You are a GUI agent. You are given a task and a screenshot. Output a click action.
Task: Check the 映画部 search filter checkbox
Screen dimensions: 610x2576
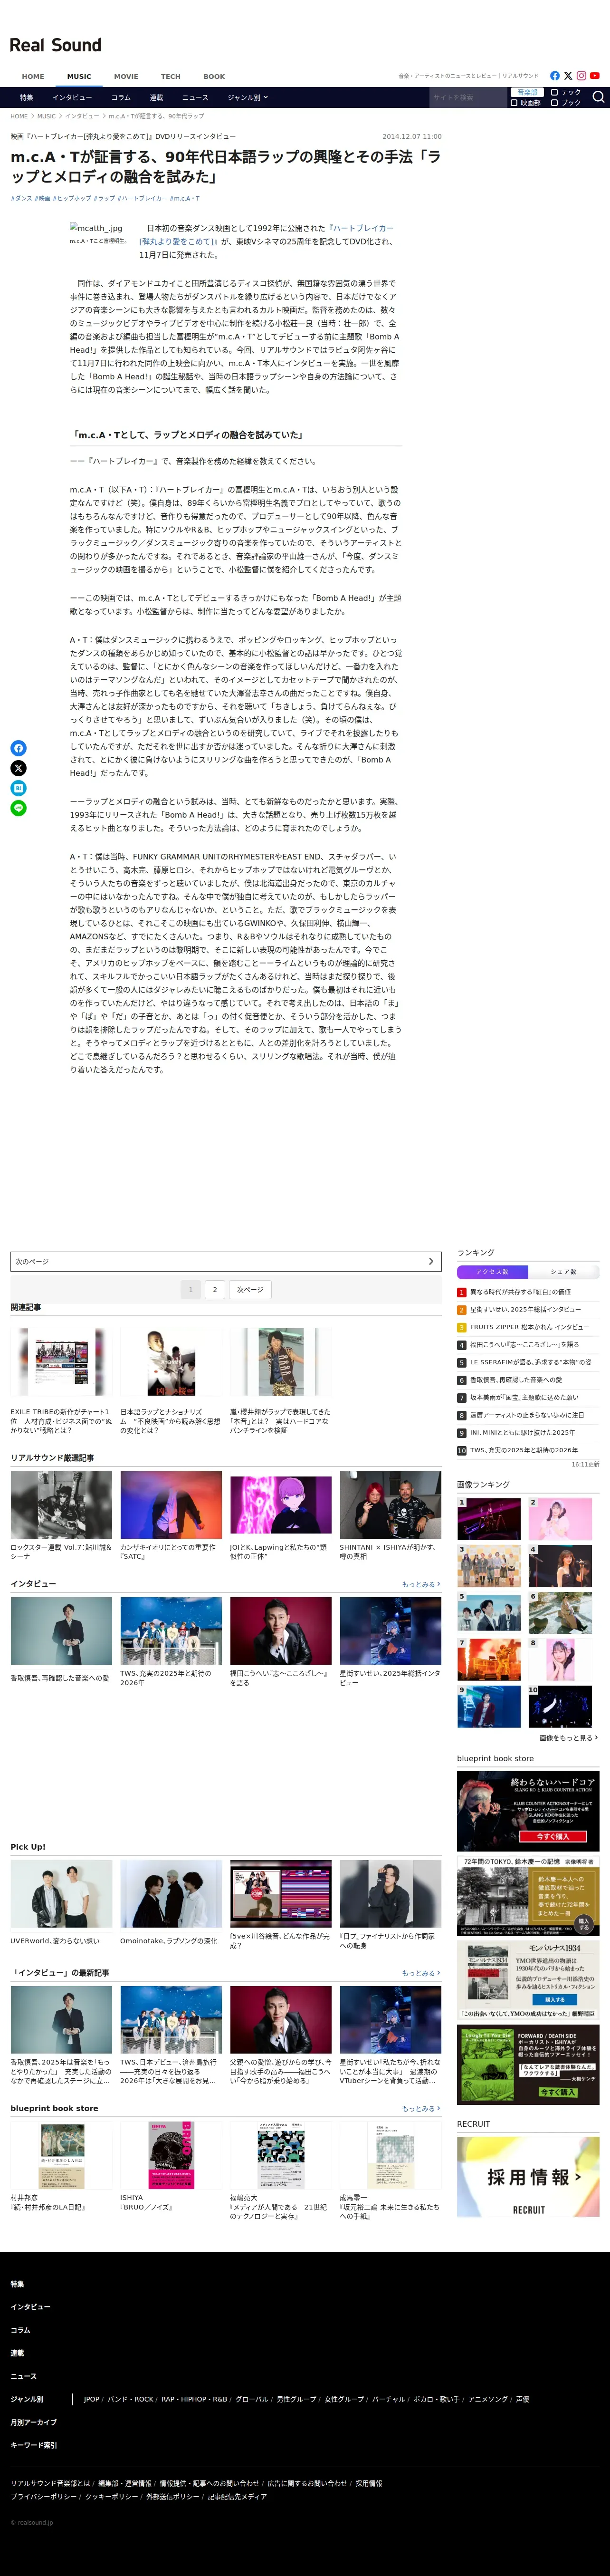pyautogui.click(x=514, y=102)
